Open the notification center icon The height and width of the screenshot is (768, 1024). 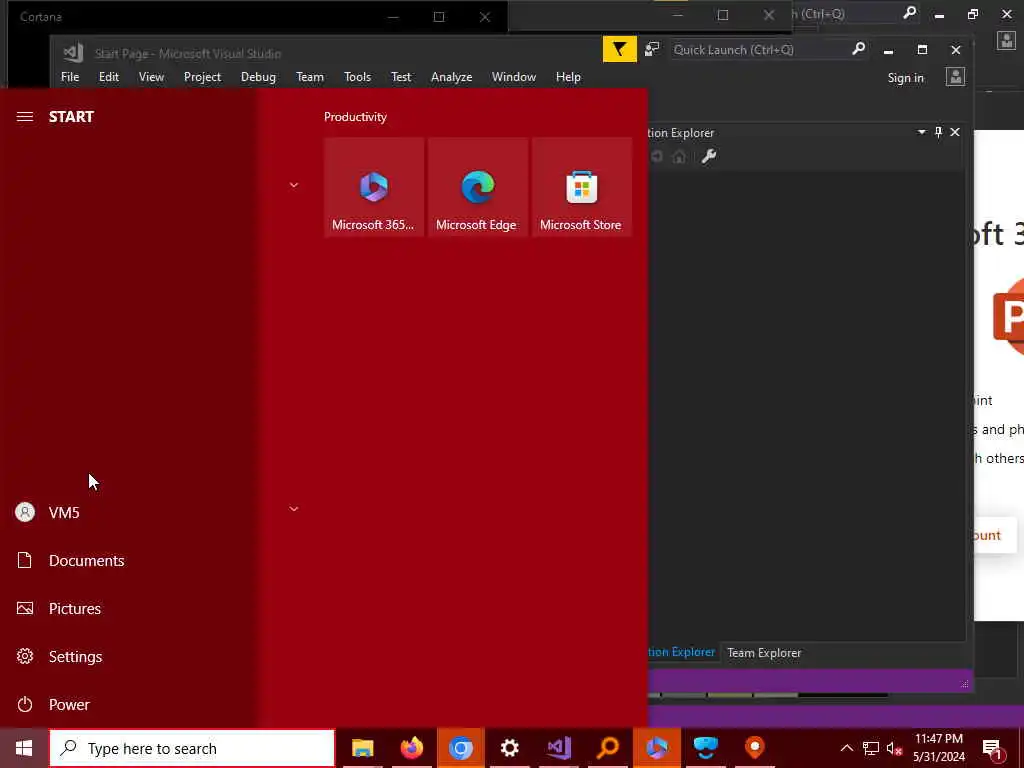pyautogui.click(x=992, y=749)
